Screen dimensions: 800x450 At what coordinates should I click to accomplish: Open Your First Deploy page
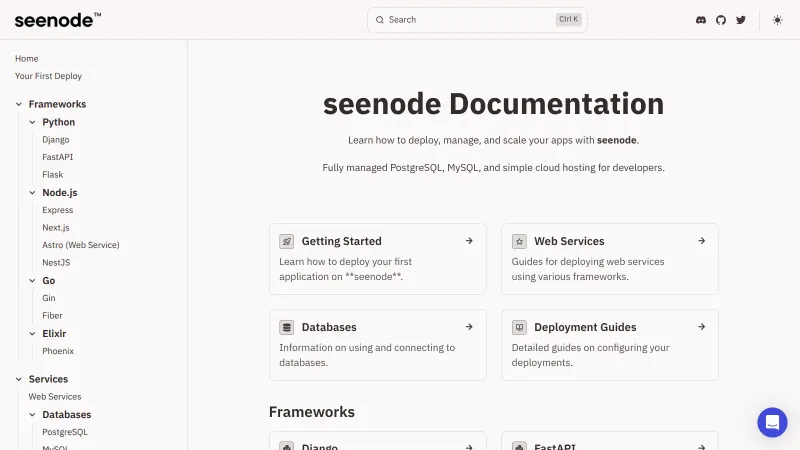pyautogui.click(x=48, y=76)
